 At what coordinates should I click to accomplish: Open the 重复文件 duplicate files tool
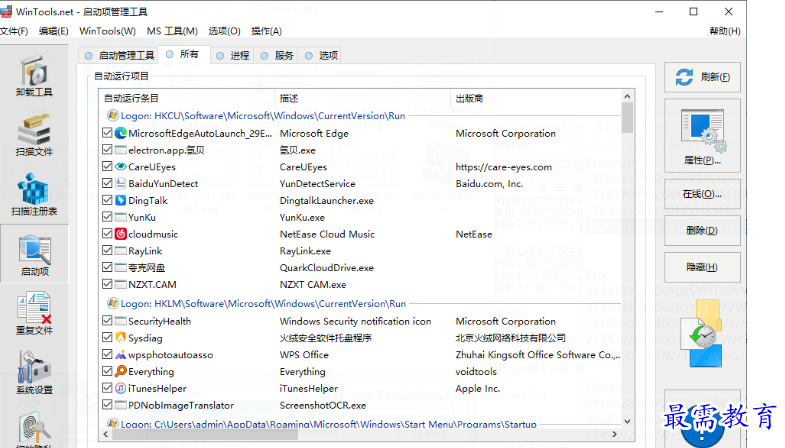pyautogui.click(x=34, y=313)
